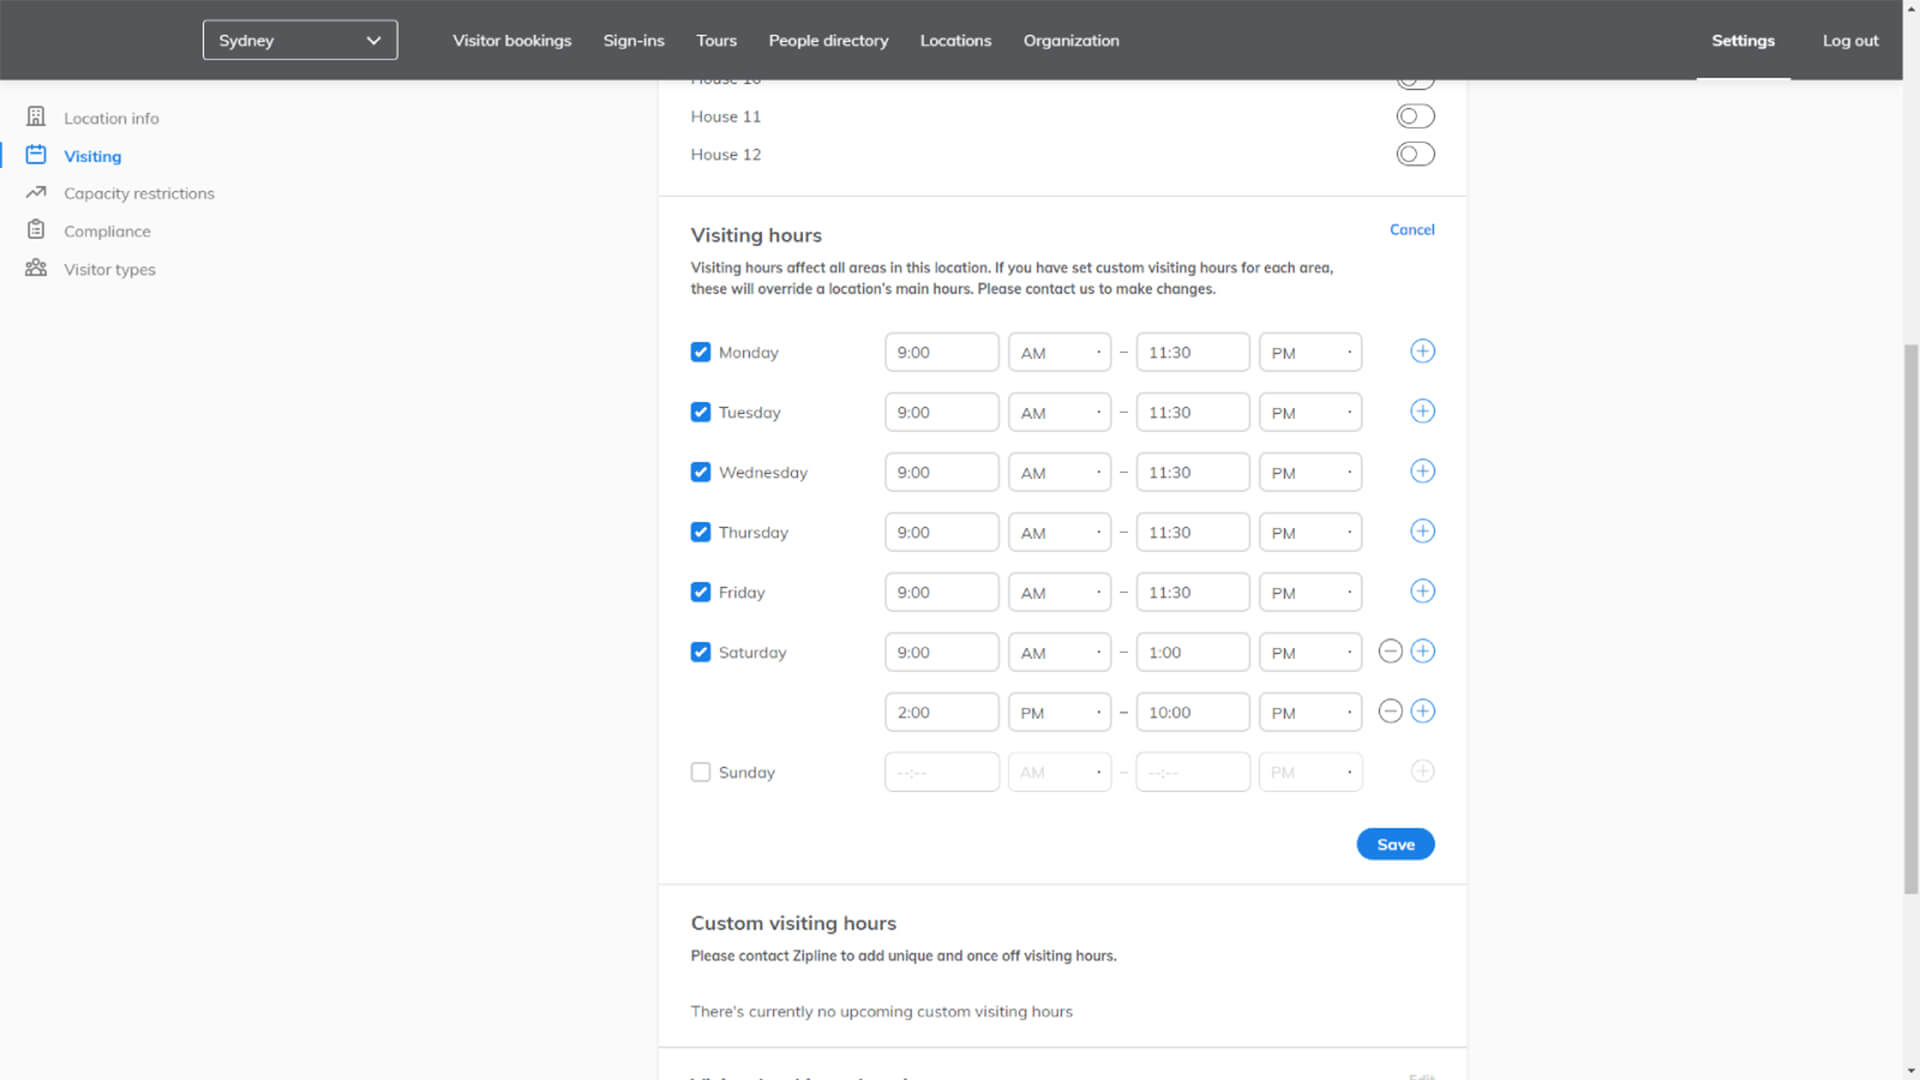Click the Visiting calendar icon in sidebar
The width and height of the screenshot is (1920, 1080).
coord(36,155)
